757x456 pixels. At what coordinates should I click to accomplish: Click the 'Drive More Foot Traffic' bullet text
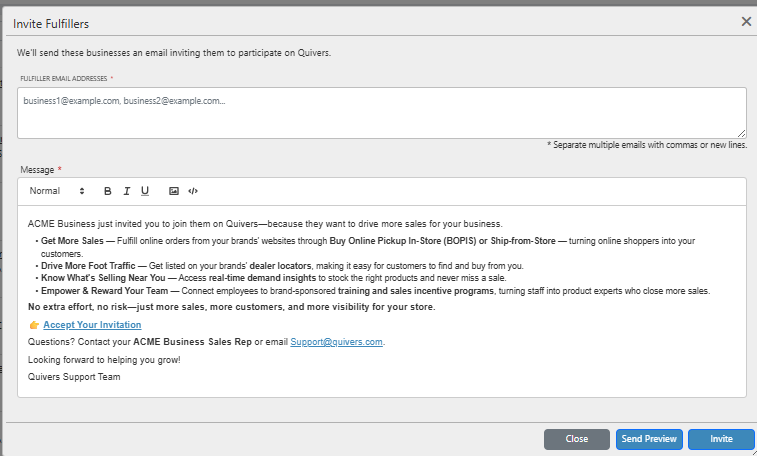pyautogui.click(x=88, y=266)
